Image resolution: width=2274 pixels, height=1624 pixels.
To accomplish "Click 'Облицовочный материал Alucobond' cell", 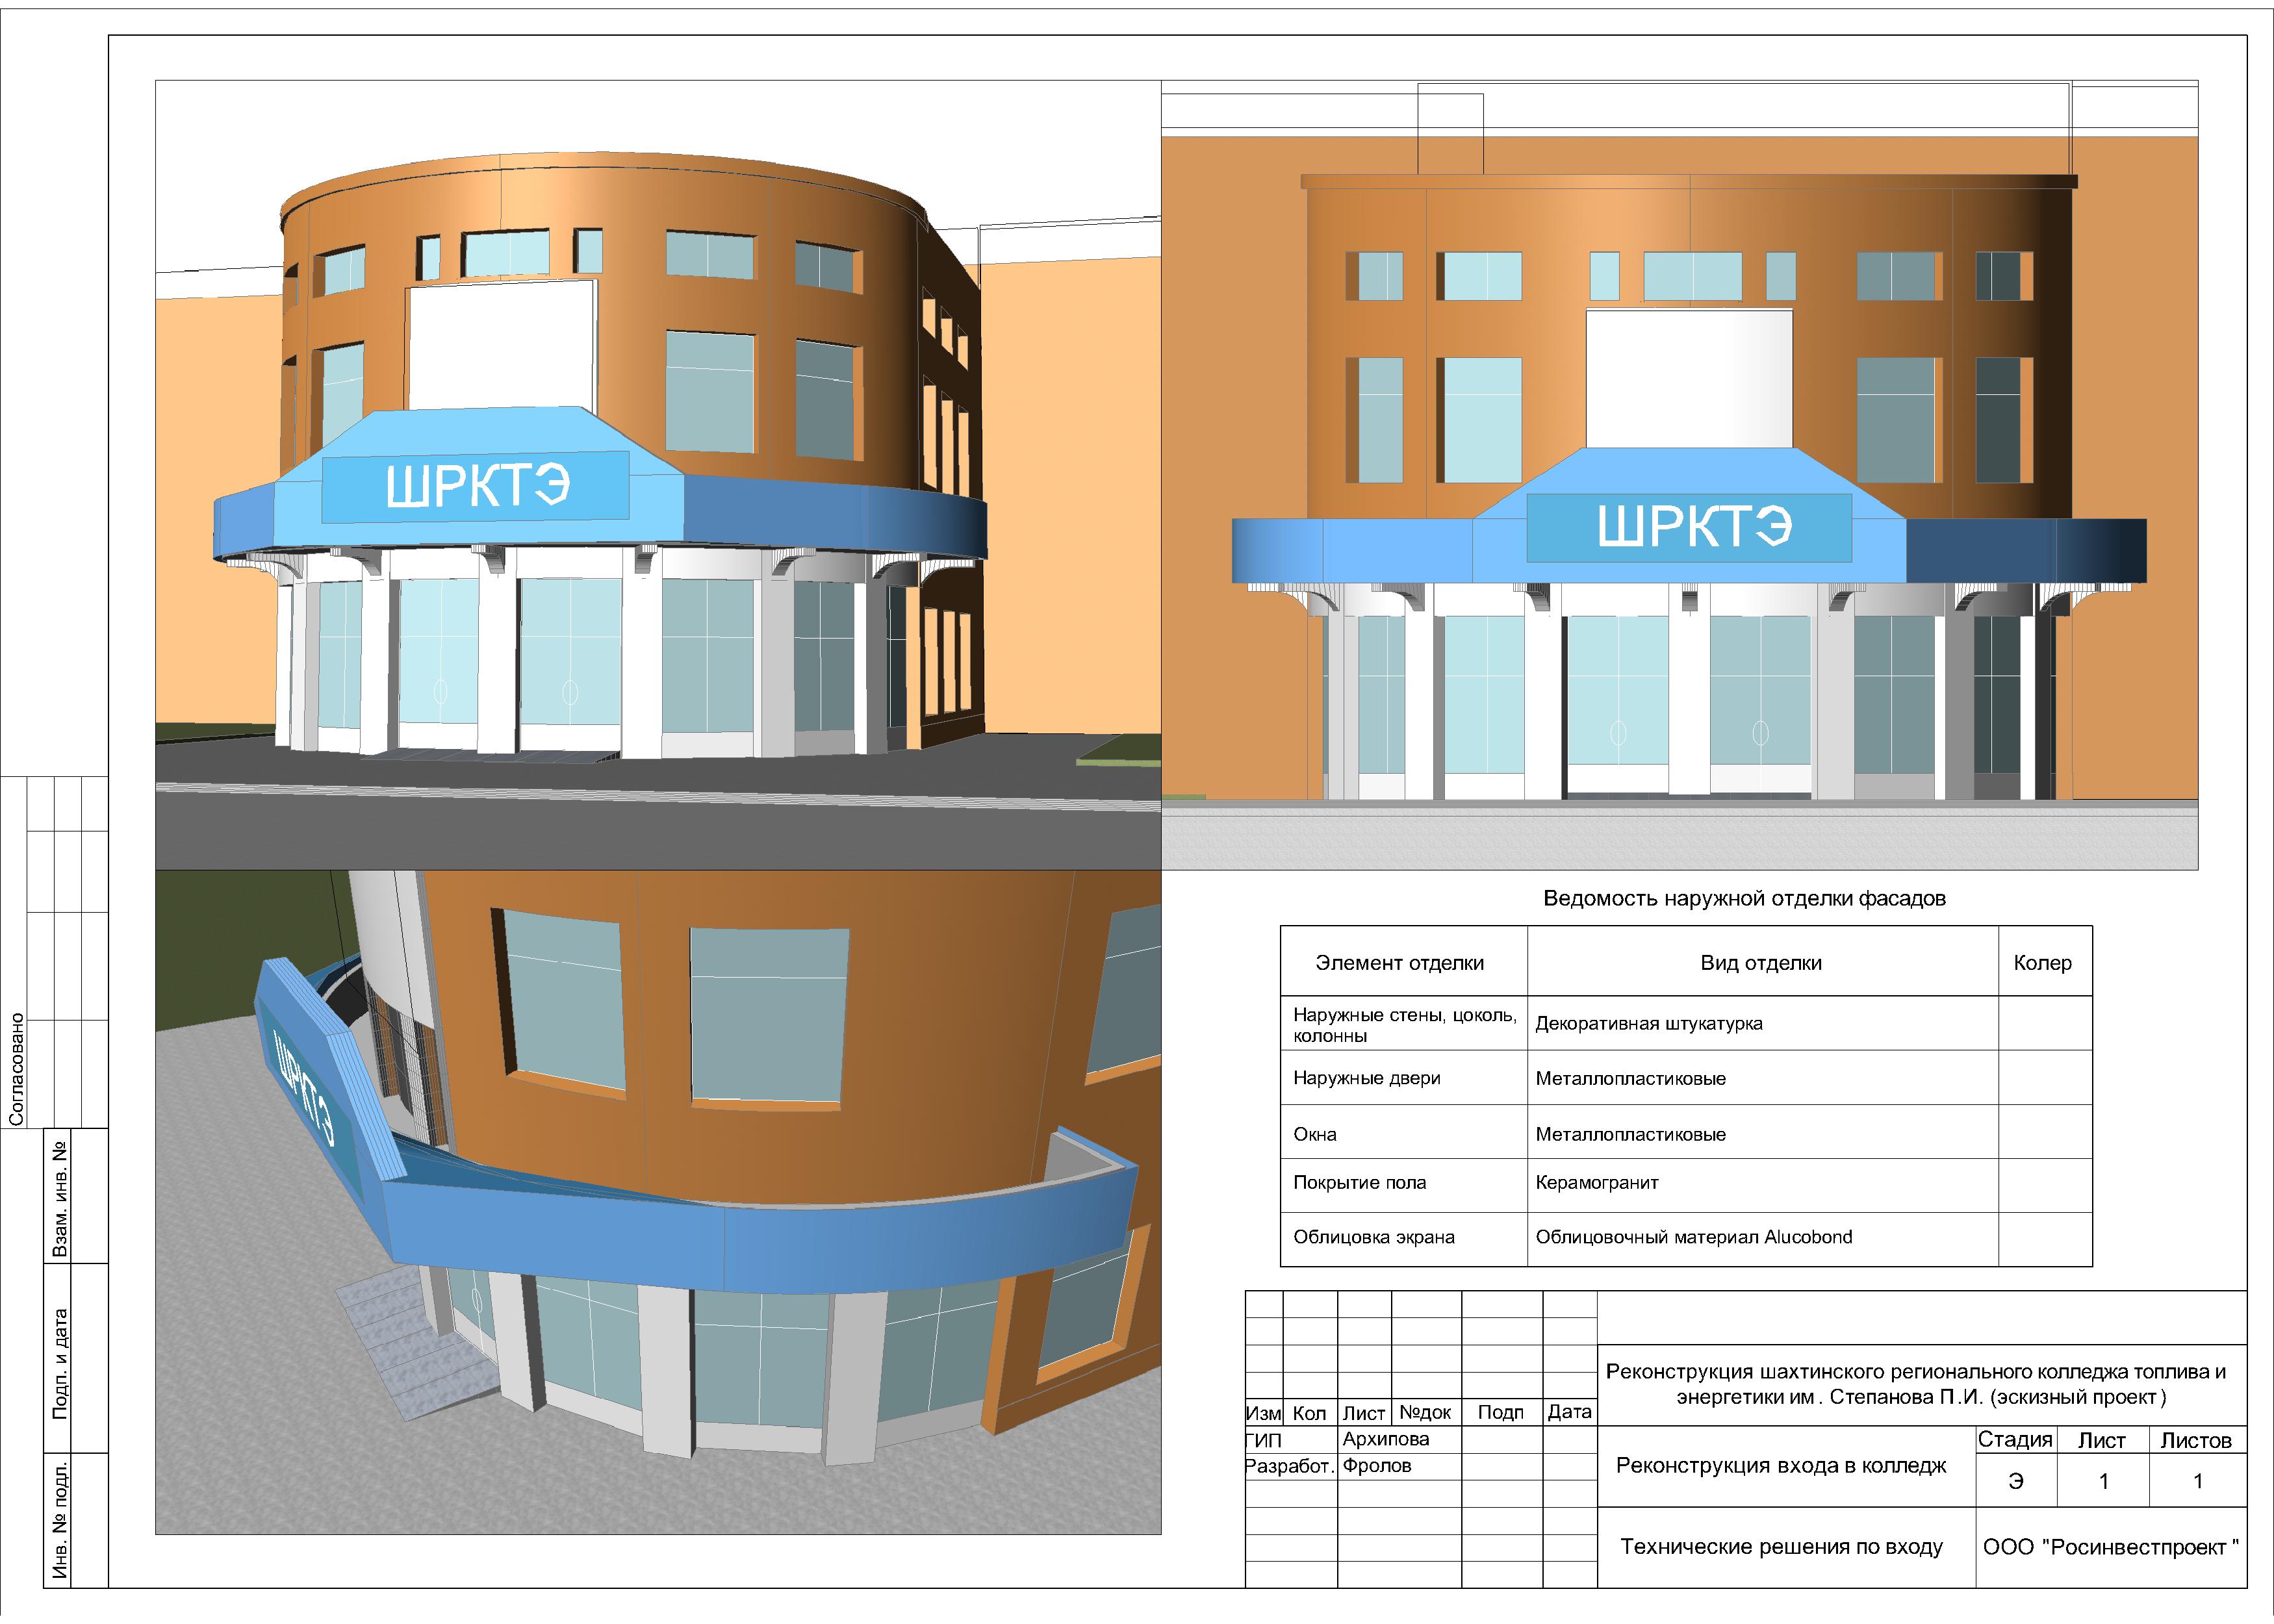I will tap(1693, 1237).
